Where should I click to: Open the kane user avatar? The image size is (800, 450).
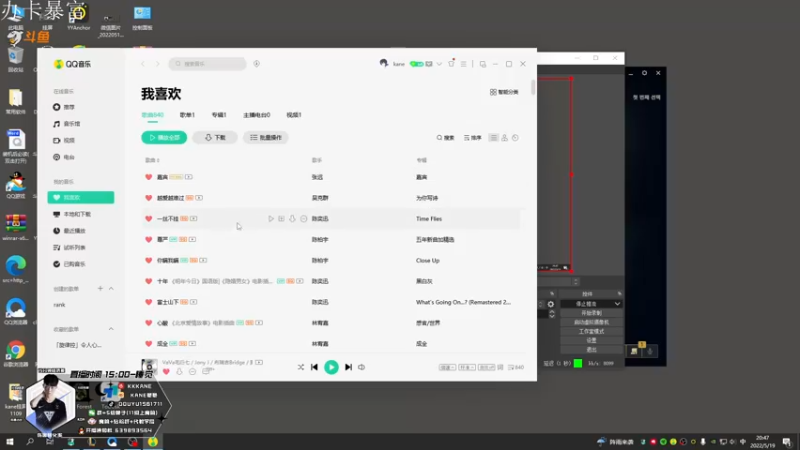point(384,63)
